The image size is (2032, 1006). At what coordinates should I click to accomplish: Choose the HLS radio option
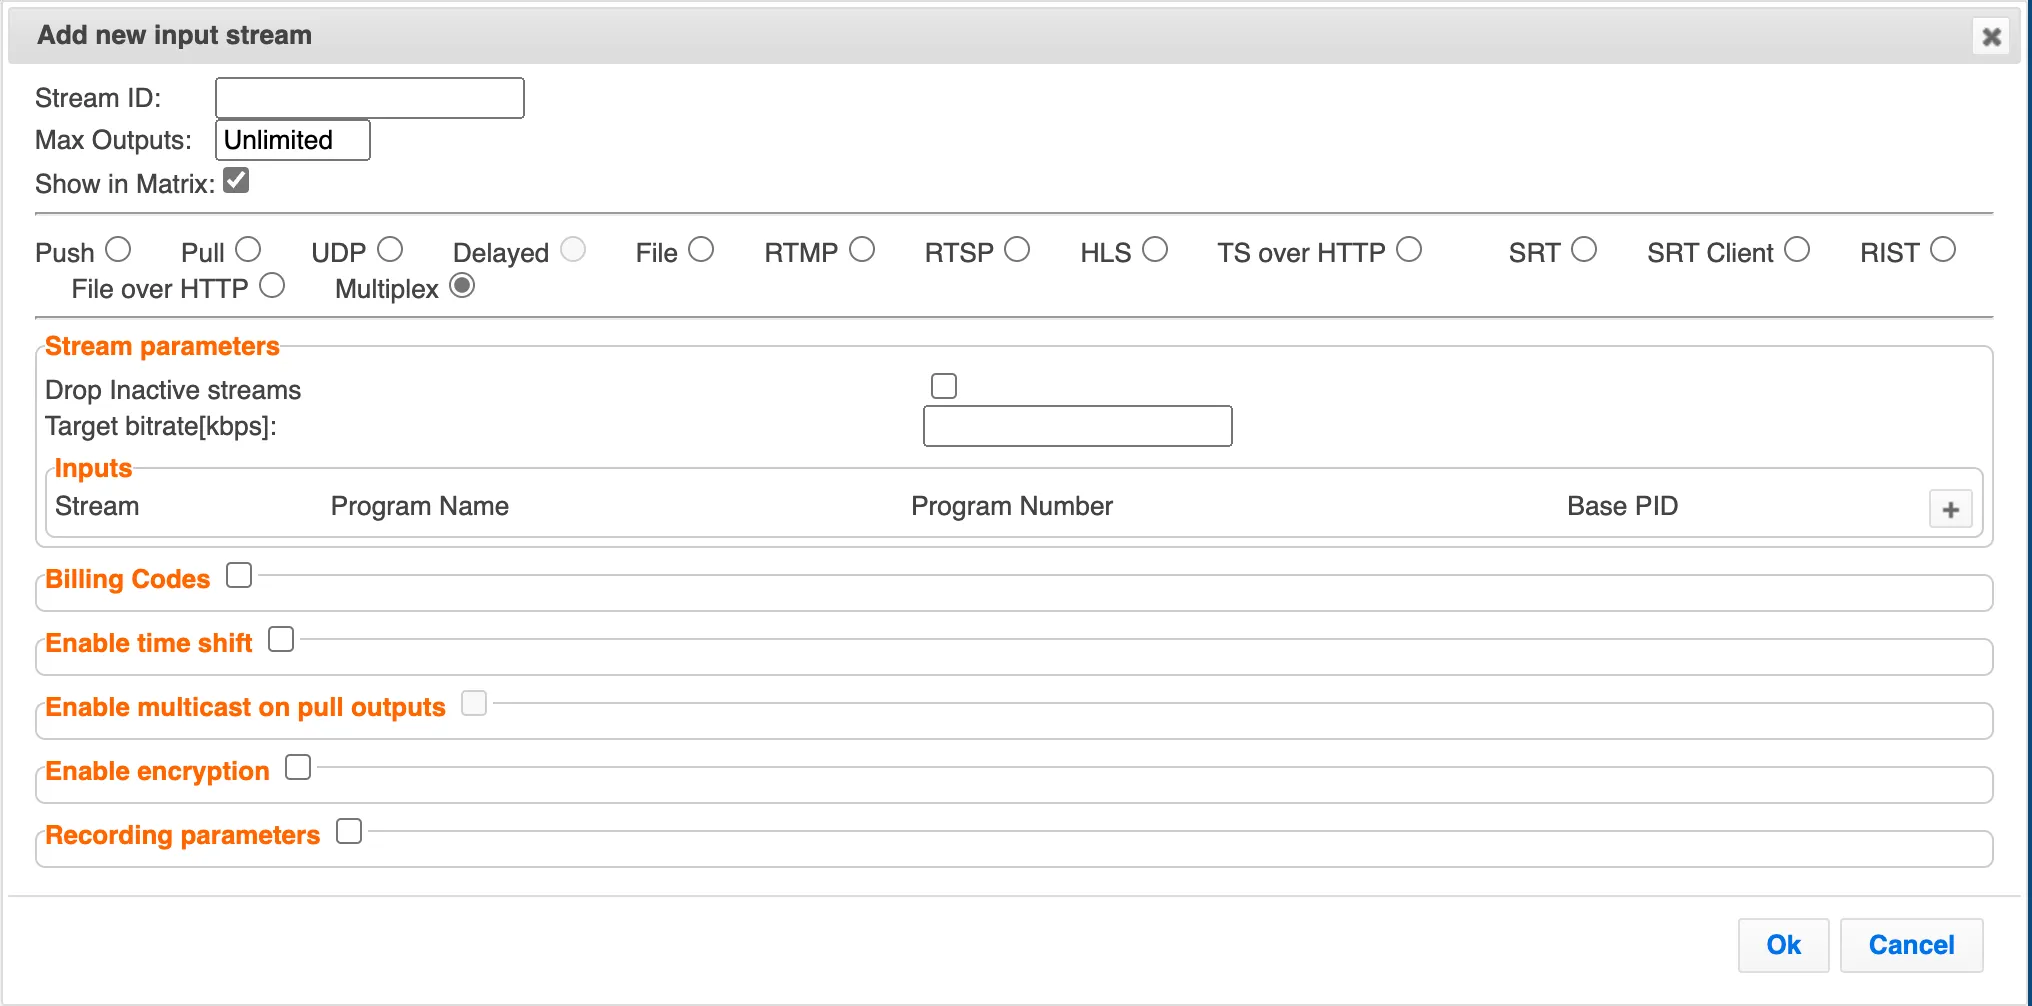pos(1155,249)
